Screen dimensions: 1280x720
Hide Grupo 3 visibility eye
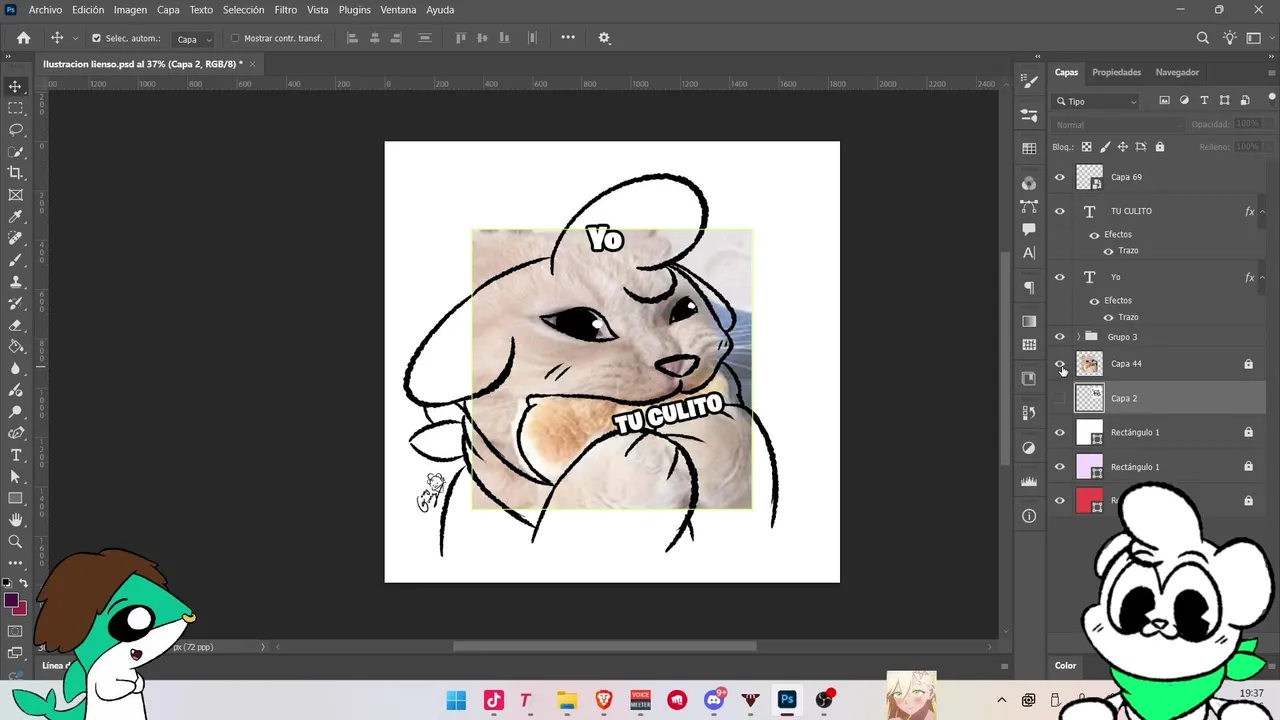coord(1060,337)
